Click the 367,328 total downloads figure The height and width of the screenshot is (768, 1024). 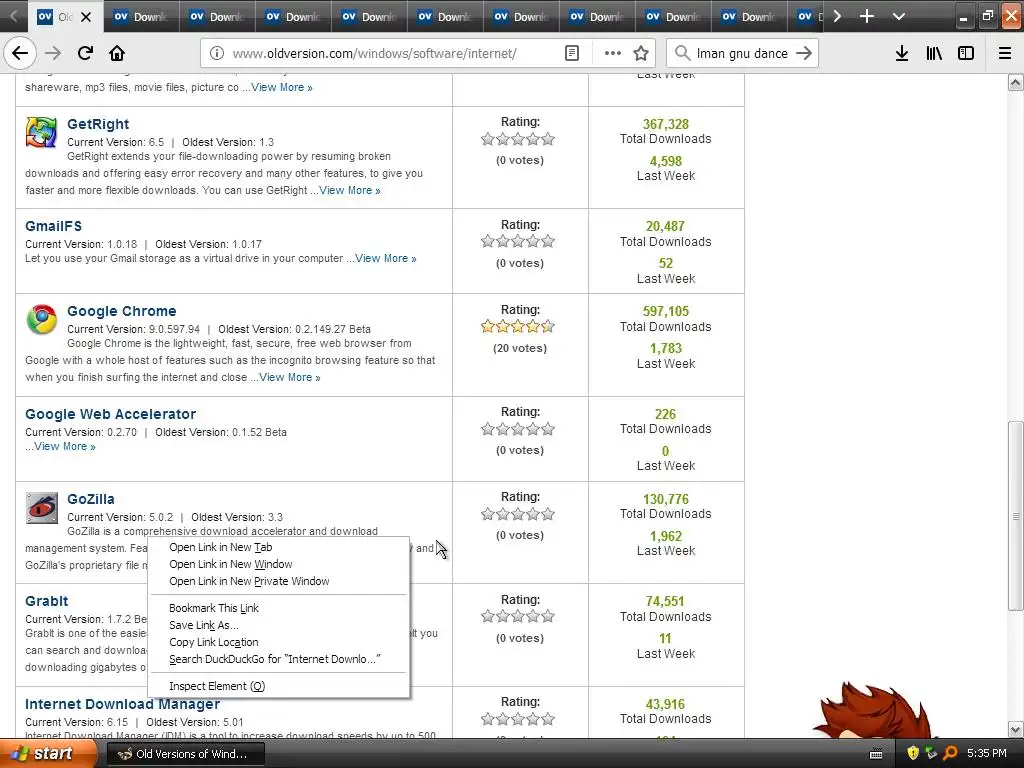coord(665,124)
